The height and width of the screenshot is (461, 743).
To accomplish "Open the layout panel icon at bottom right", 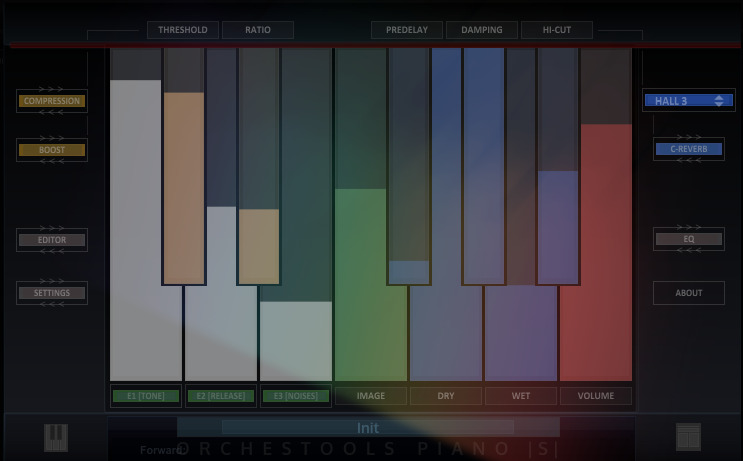I will pos(688,436).
